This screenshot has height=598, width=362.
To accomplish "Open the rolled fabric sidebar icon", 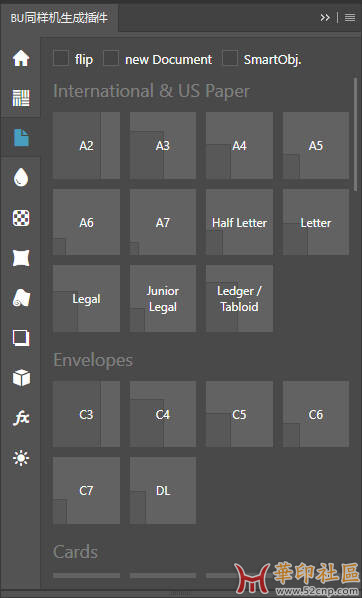I will coord(21,298).
